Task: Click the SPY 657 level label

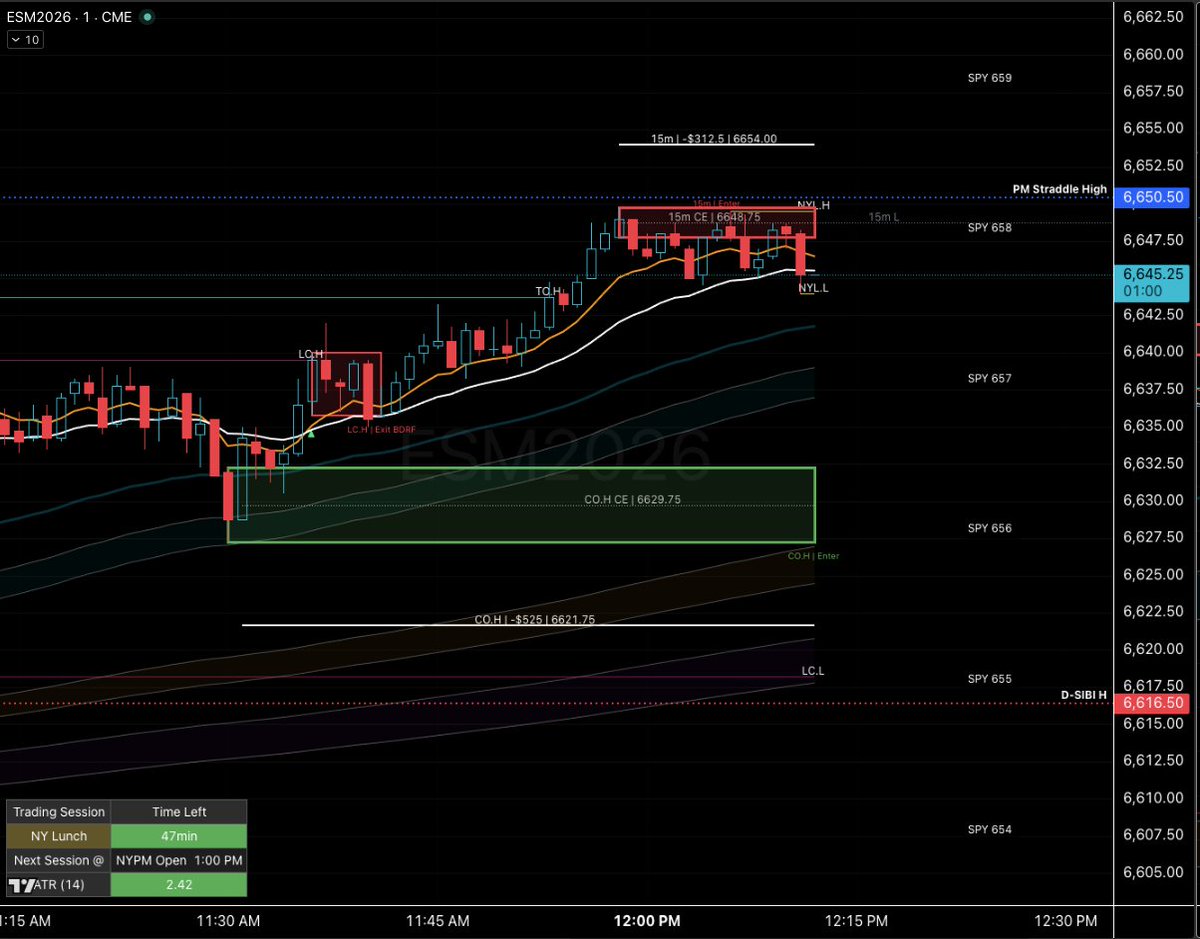Action: 990,378
